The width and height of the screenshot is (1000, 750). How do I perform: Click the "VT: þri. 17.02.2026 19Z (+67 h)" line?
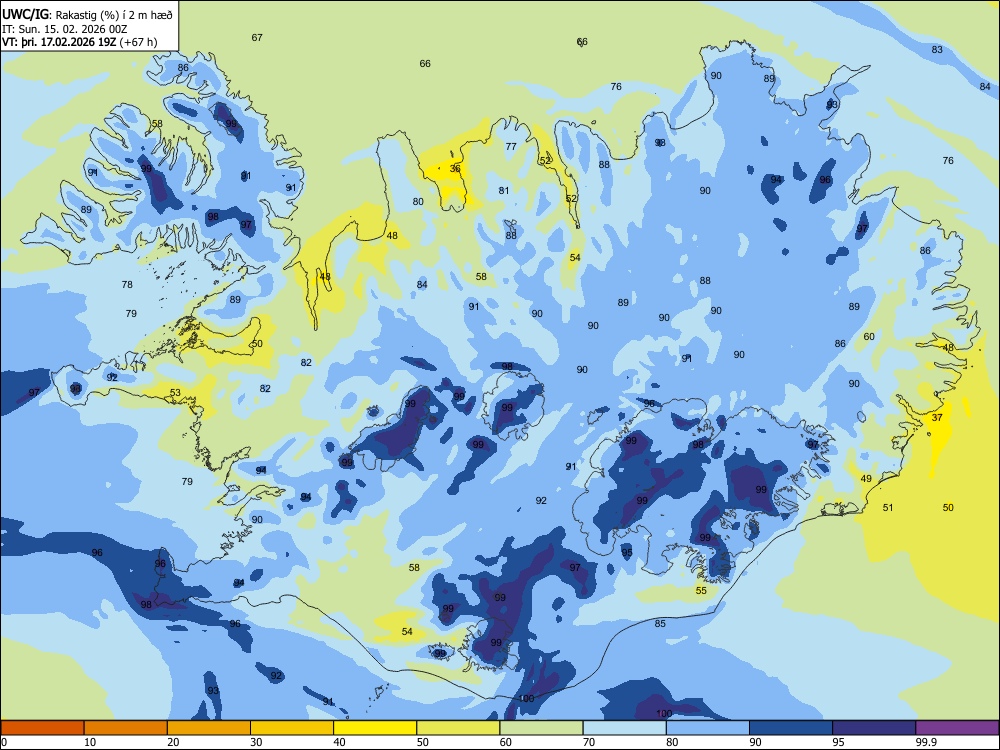click(79, 42)
